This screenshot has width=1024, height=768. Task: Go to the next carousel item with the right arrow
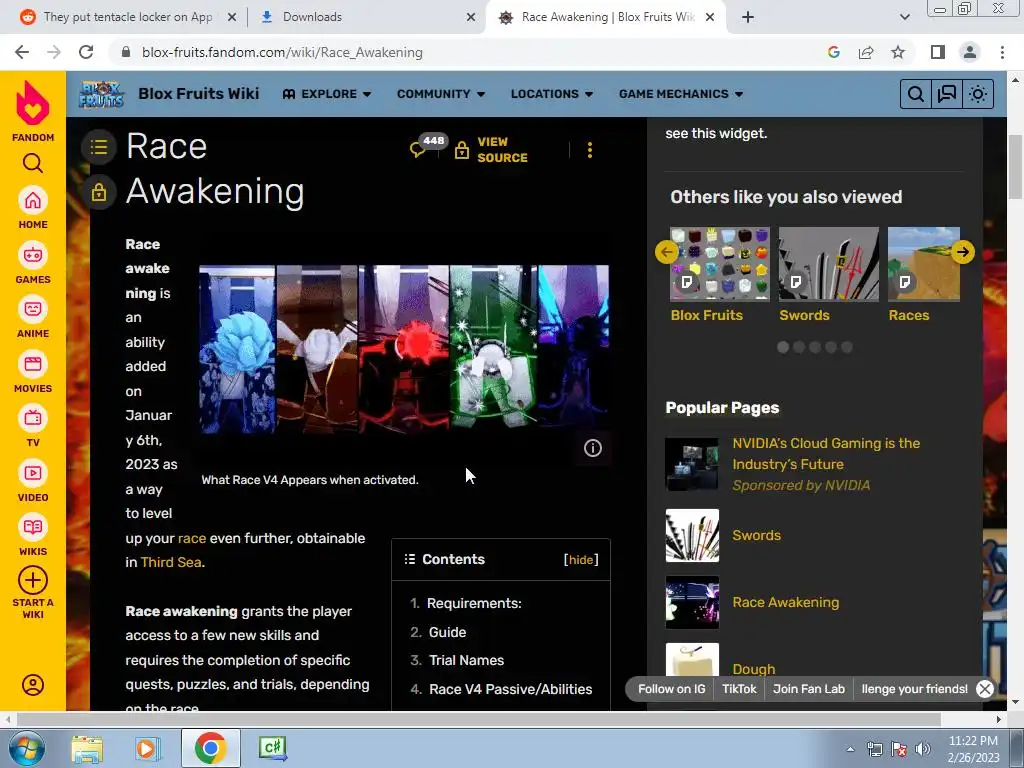point(963,252)
